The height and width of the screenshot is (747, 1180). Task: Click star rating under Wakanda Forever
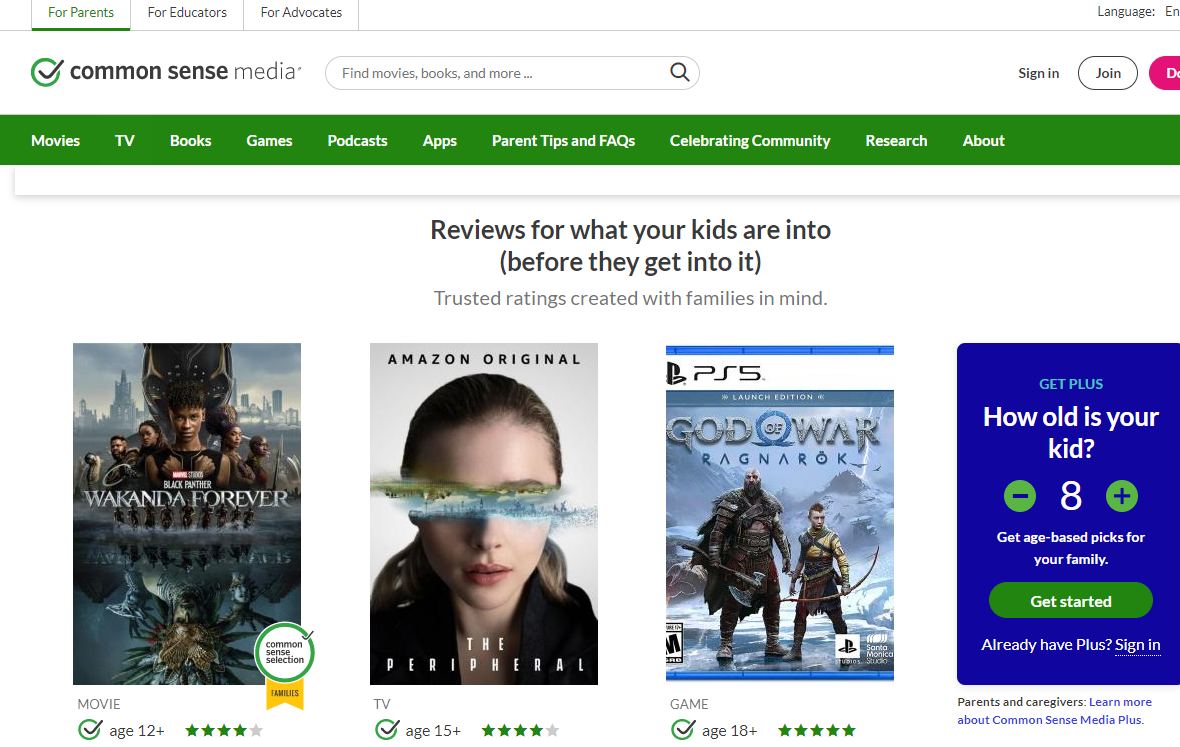(224, 730)
